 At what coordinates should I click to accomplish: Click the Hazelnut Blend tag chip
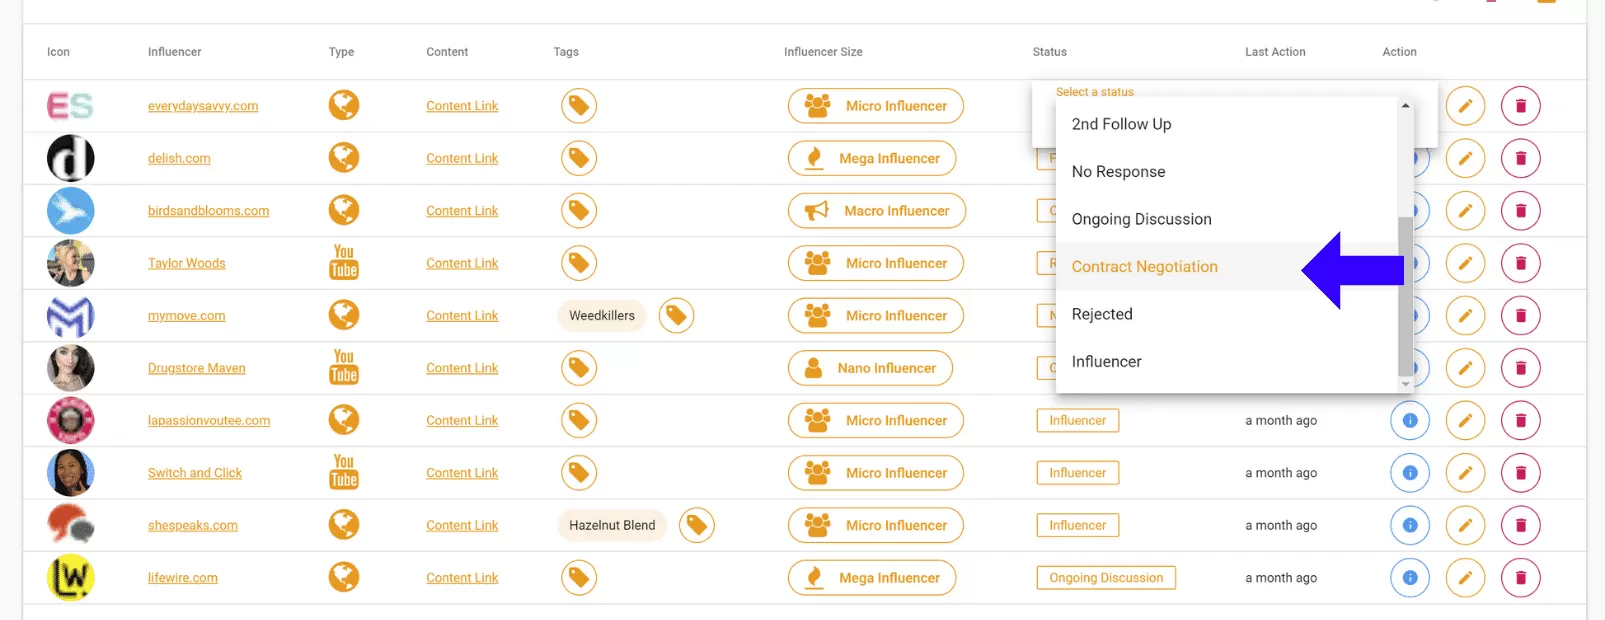pyautogui.click(x=612, y=525)
